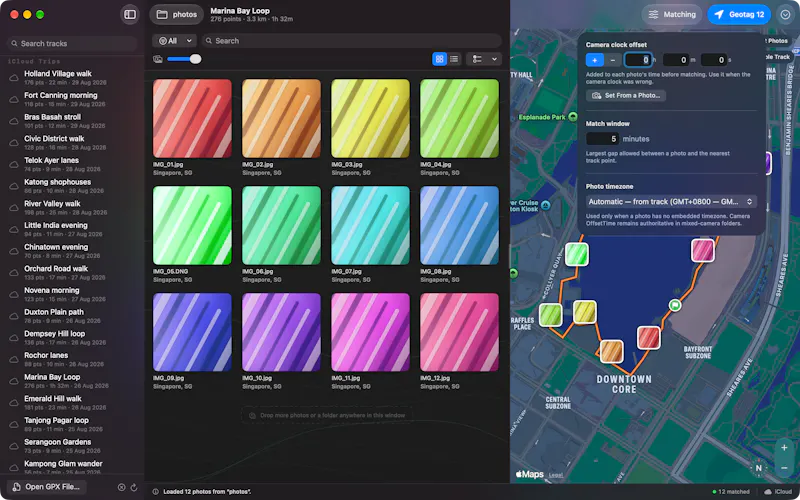Open the Photo timezone dropdown
Screen dimensions: 800x500
pyautogui.click(x=671, y=202)
